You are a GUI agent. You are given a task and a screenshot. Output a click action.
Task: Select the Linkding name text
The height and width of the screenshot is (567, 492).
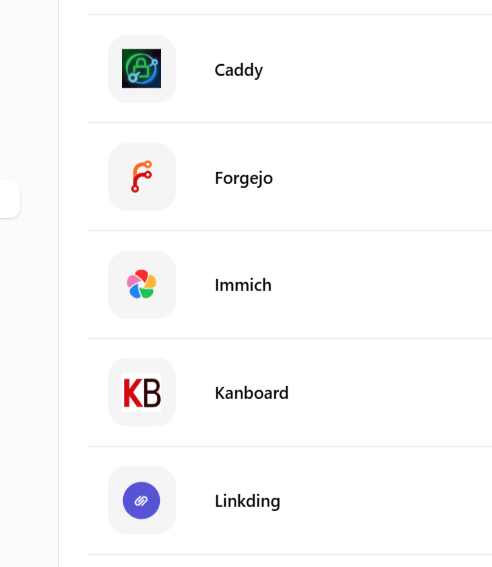pyautogui.click(x=247, y=501)
